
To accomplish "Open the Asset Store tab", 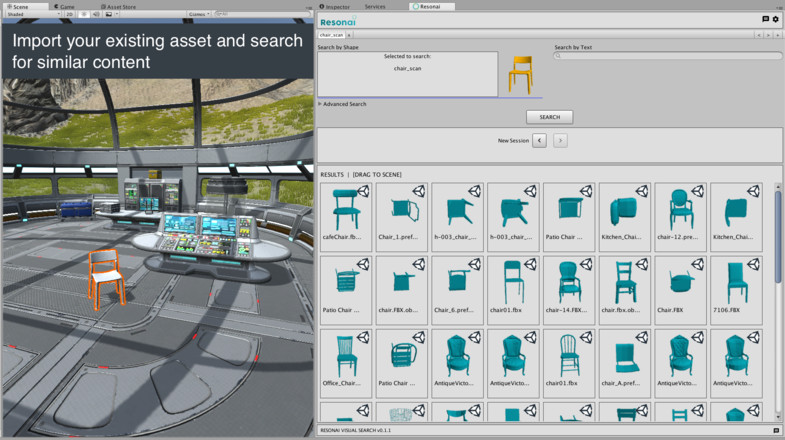I will 118,7.
